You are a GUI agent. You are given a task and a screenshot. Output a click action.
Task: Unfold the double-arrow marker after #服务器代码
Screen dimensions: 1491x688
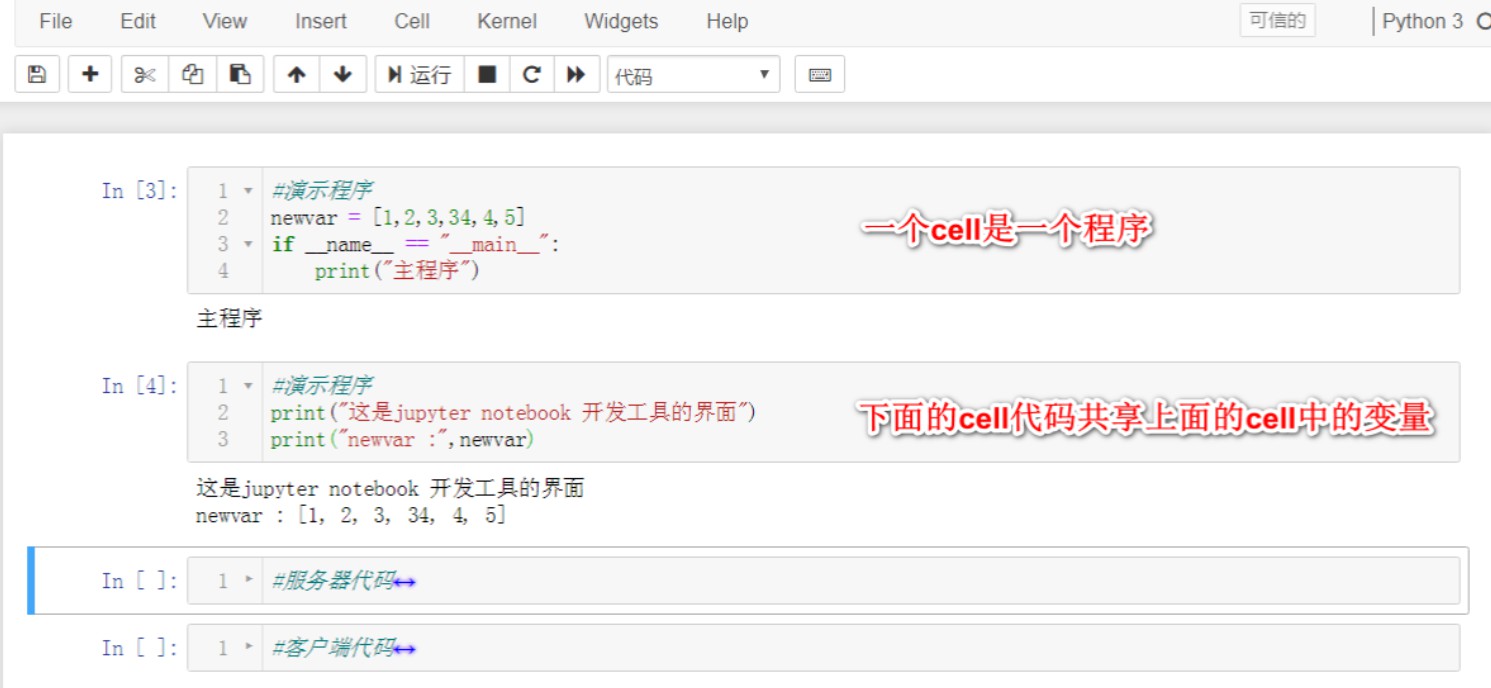click(405, 582)
